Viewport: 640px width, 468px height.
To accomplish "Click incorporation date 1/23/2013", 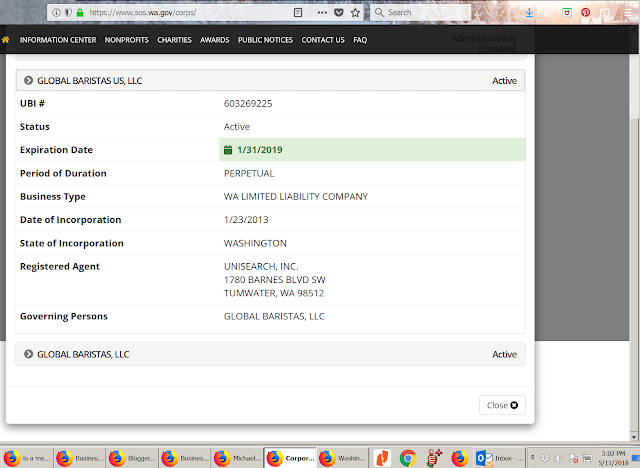I will click(246, 220).
